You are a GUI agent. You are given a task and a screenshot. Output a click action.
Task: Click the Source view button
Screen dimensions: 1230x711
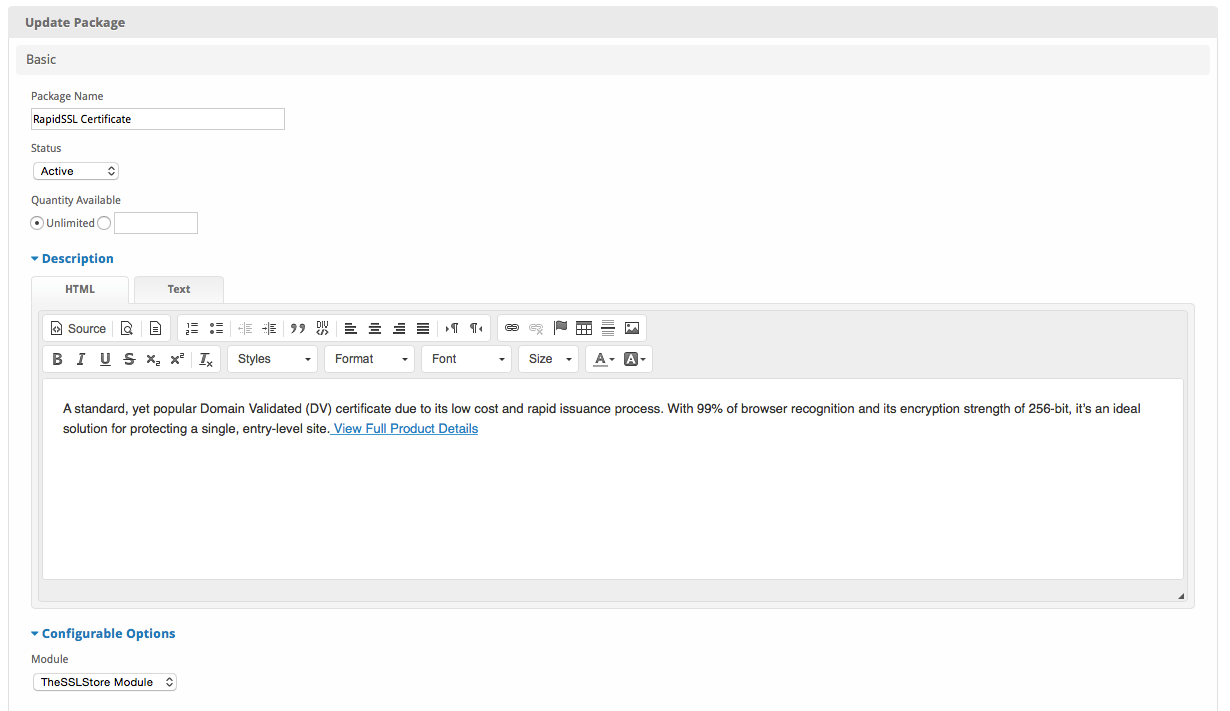[x=78, y=328]
